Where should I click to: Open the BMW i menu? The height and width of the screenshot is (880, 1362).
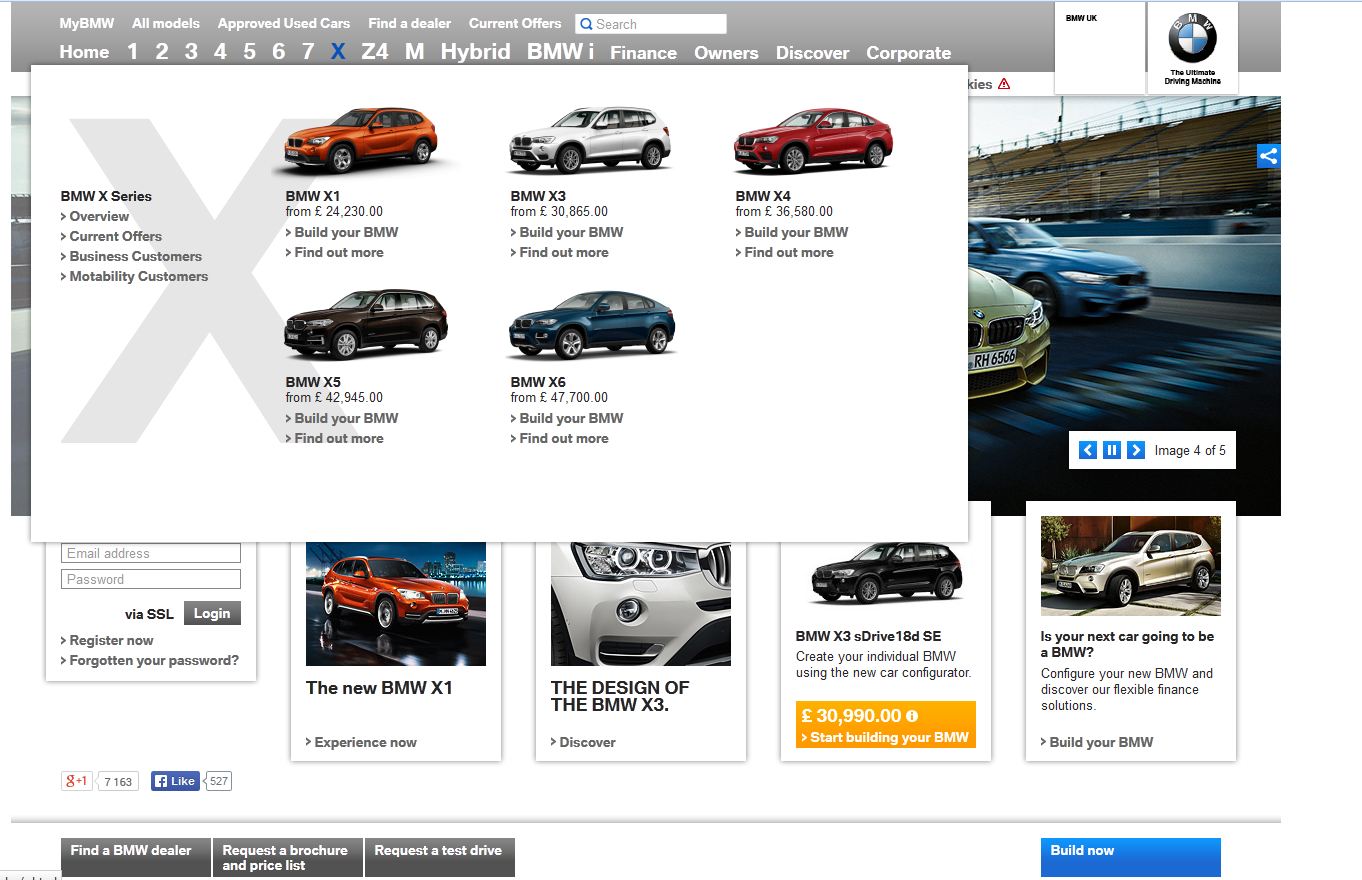point(560,51)
